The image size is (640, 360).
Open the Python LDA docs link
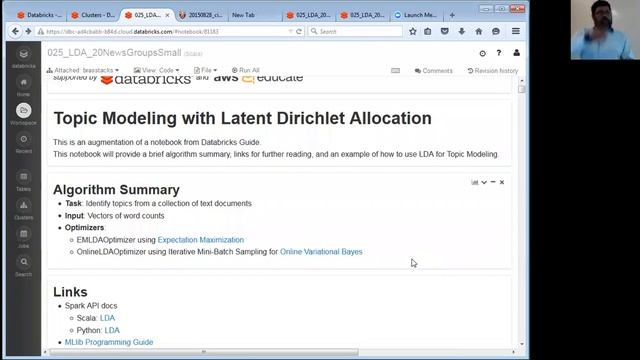[112, 330]
